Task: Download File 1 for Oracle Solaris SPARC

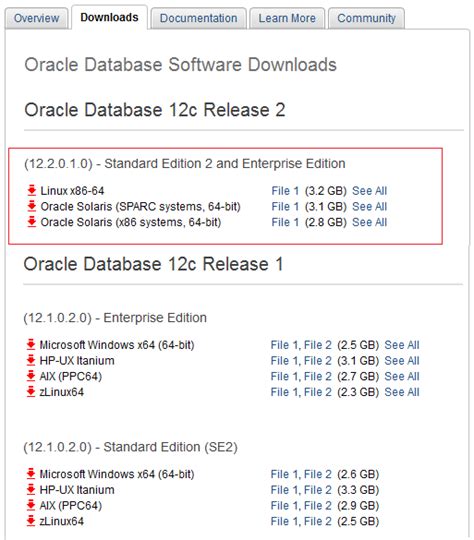Action: tap(285, 207)
